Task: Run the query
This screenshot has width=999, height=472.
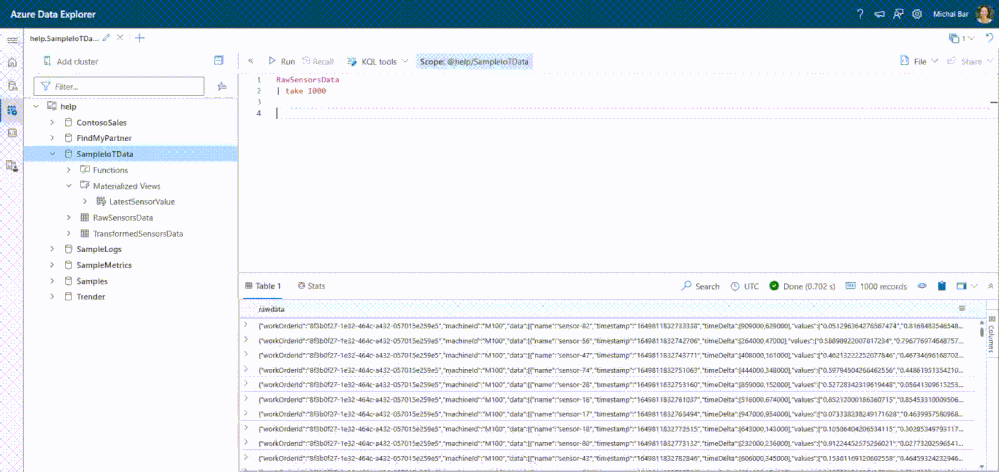Action: pyautogui.click(x=282, y=61)
